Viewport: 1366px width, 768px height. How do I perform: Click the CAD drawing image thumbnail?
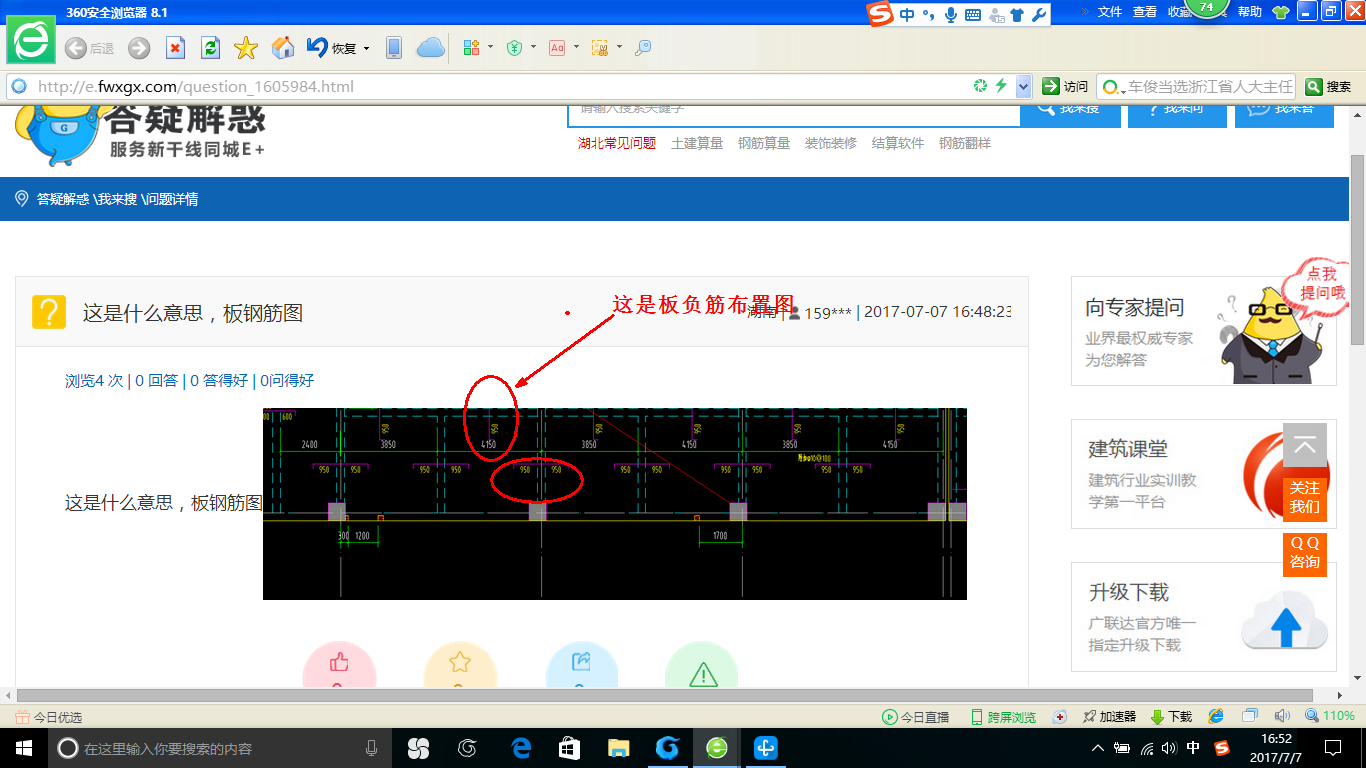(615, 504)
